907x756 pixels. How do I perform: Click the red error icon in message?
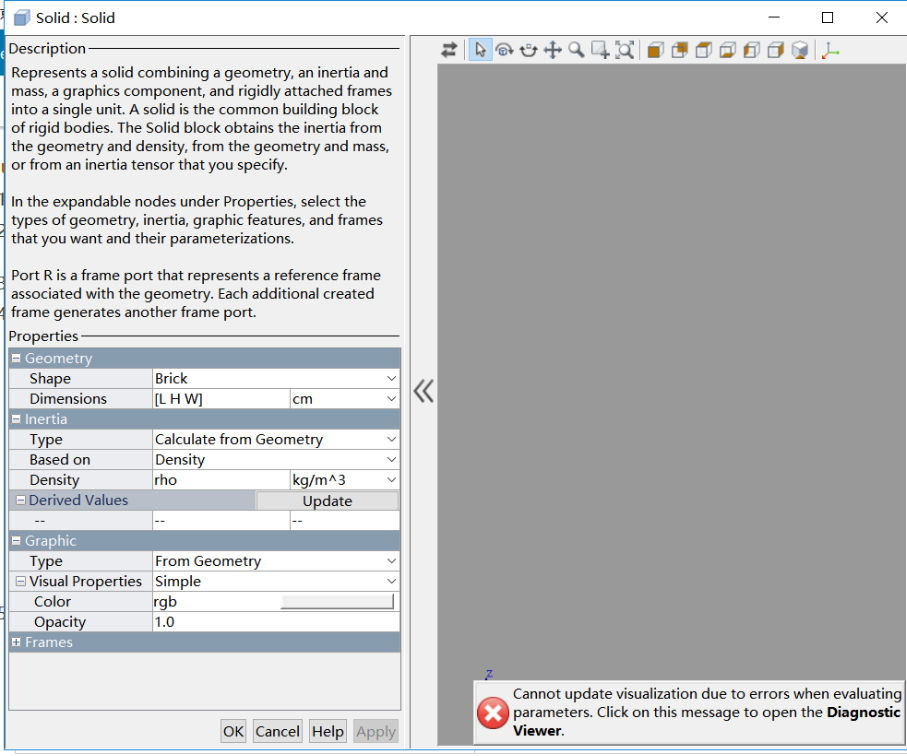492,713
